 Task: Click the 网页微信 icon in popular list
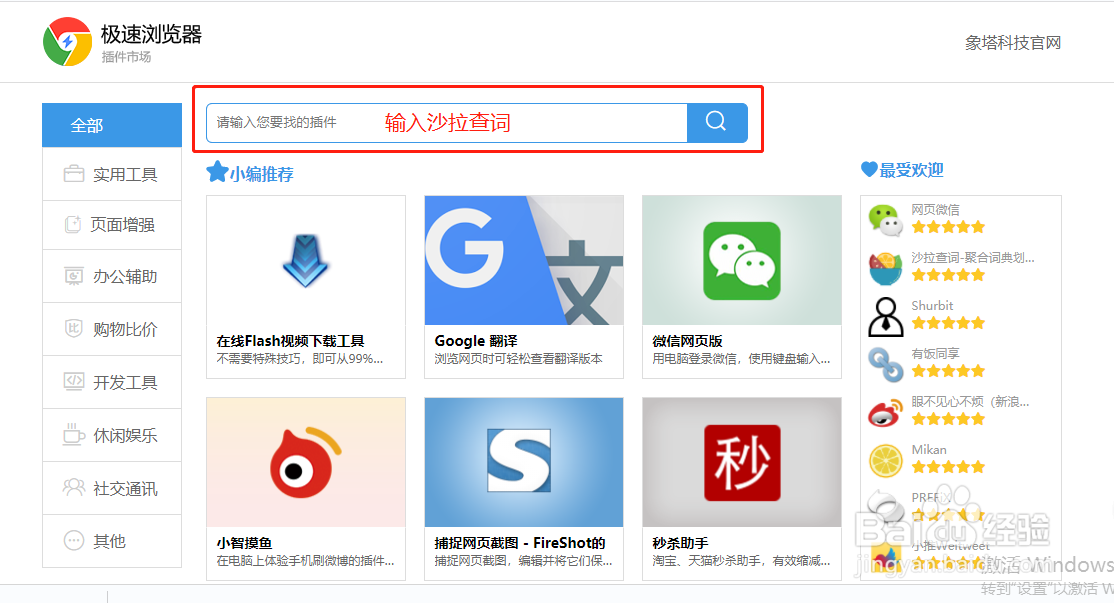pos(885,219)
